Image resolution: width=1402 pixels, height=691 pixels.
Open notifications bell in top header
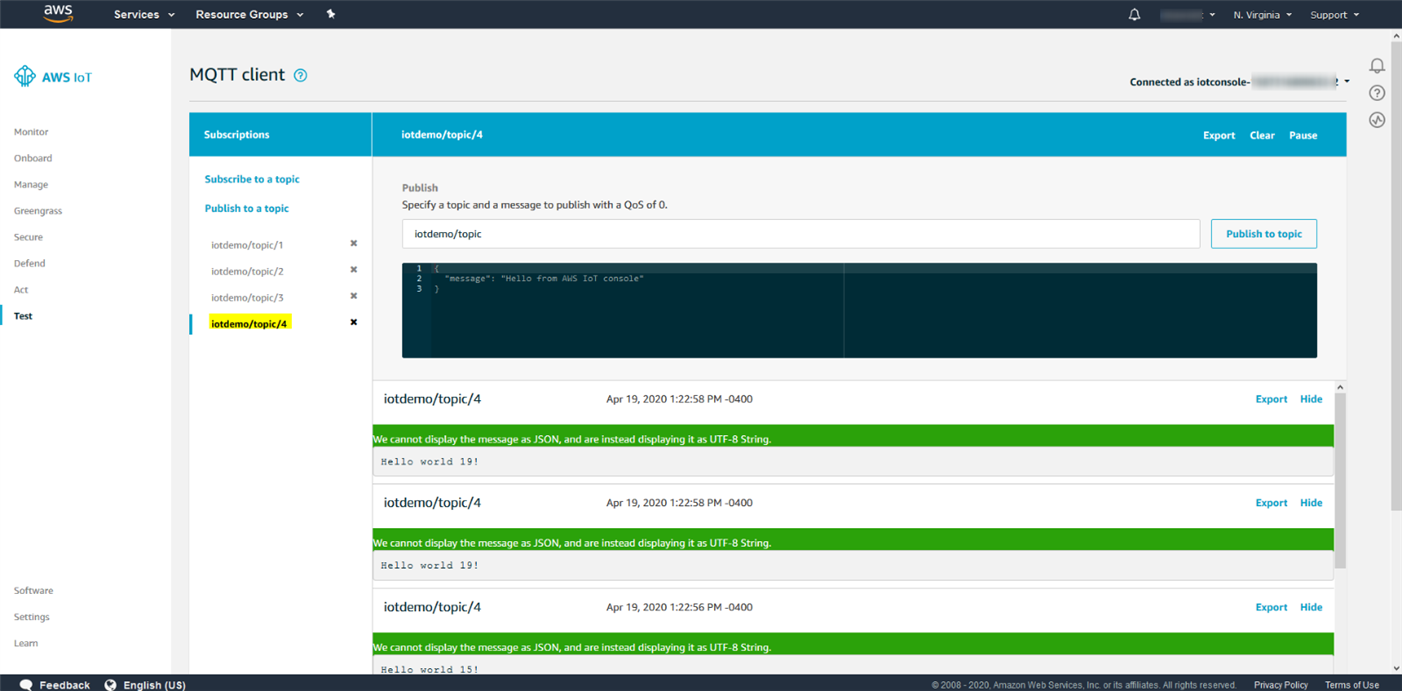[x=1134, y=15]
